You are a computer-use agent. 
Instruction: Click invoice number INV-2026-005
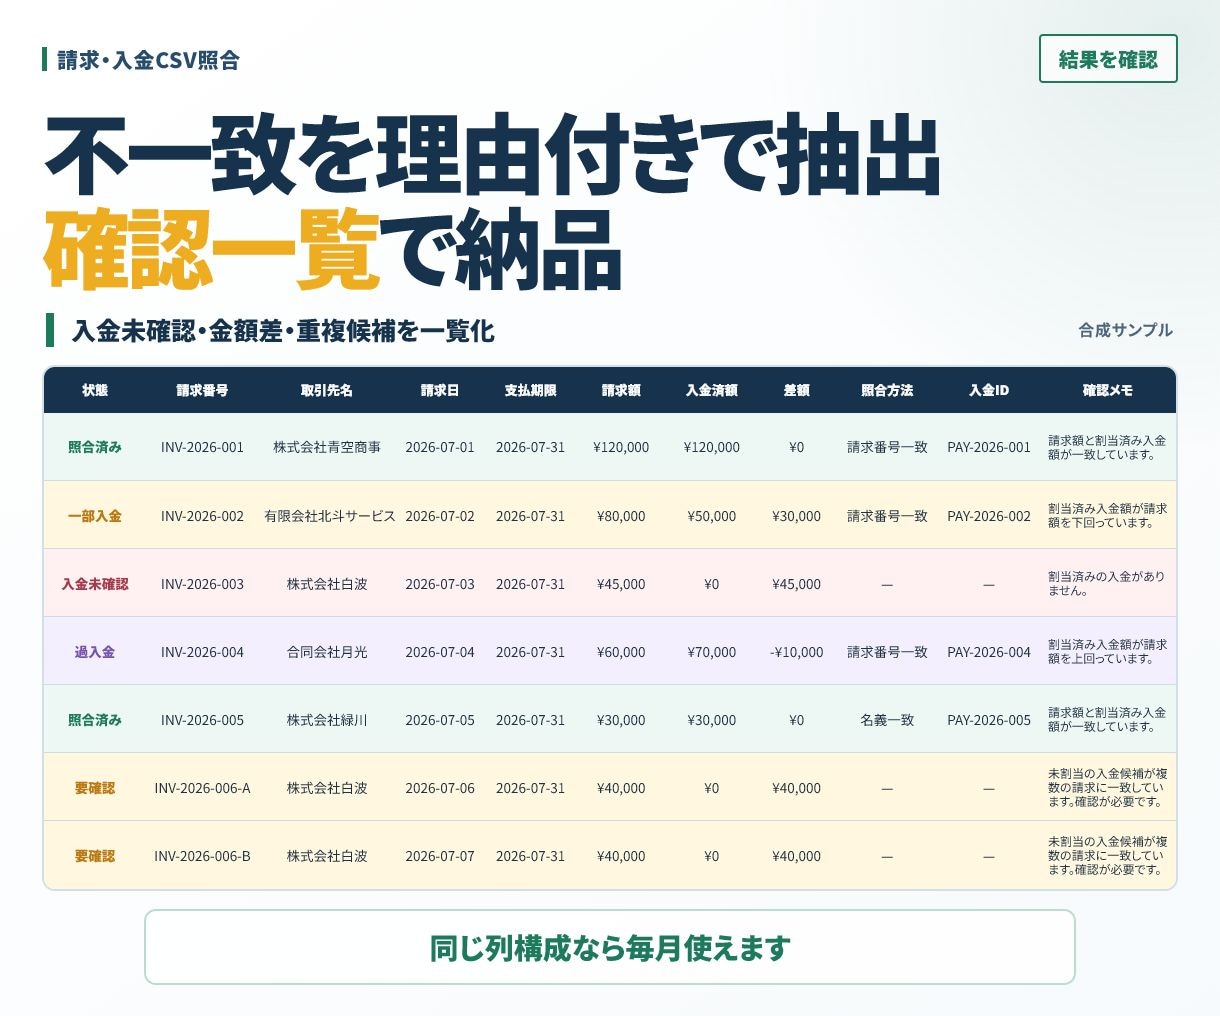[x=202, y=720]
